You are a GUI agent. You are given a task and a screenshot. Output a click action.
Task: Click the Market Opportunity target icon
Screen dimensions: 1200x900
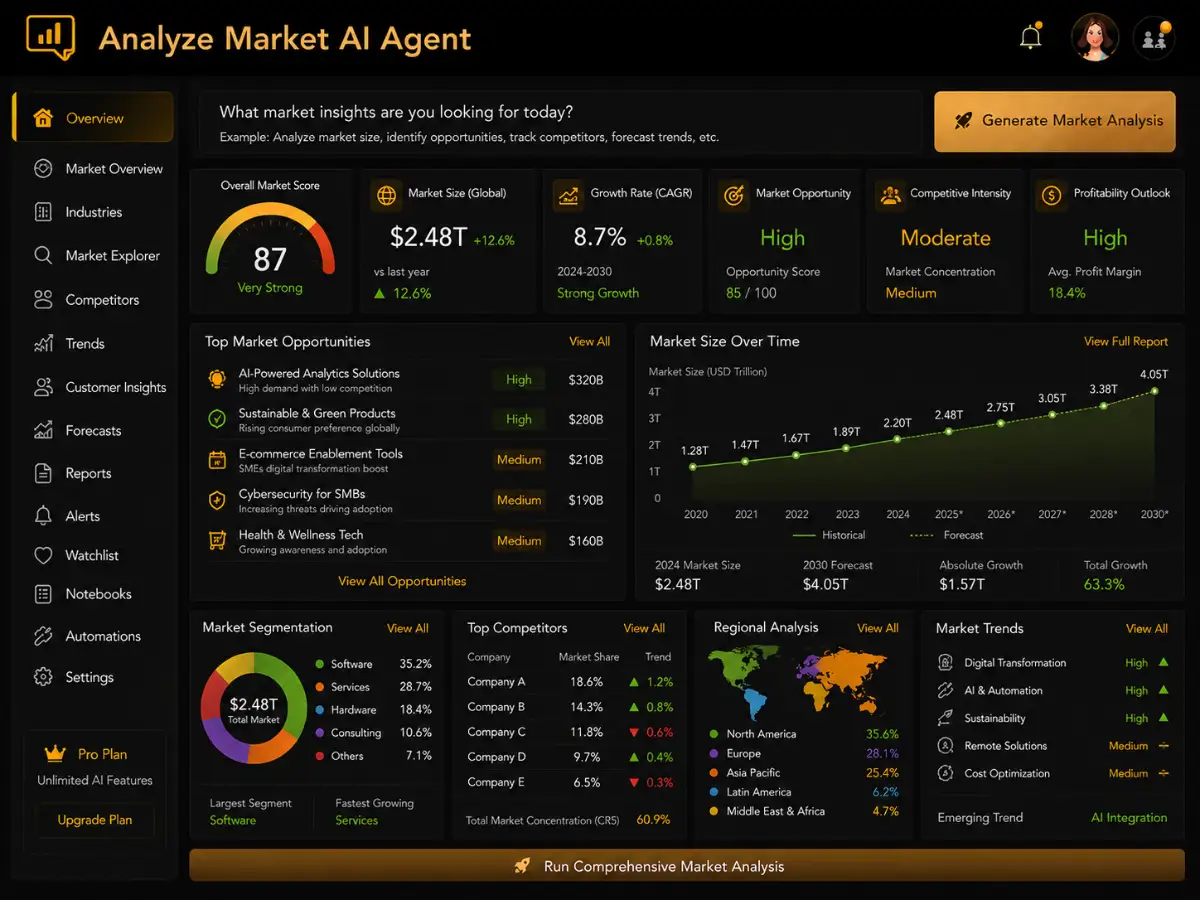(734, 195)
